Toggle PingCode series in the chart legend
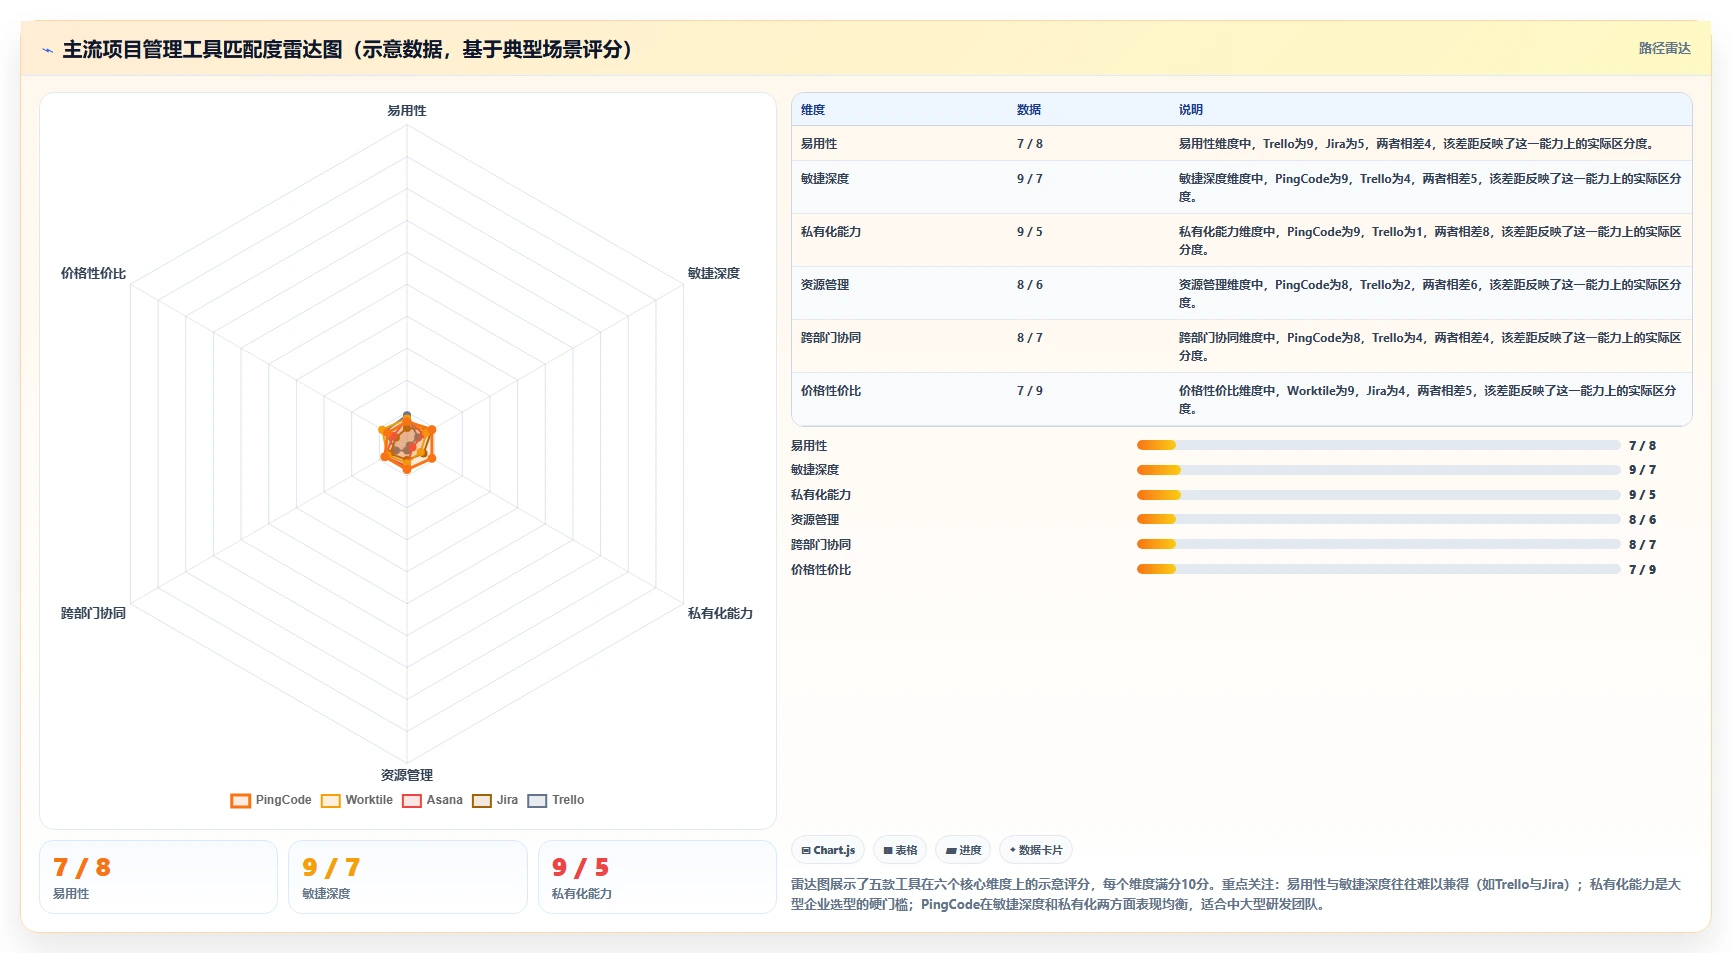This screenshot has width=1732, height=953. pos(271,800)
